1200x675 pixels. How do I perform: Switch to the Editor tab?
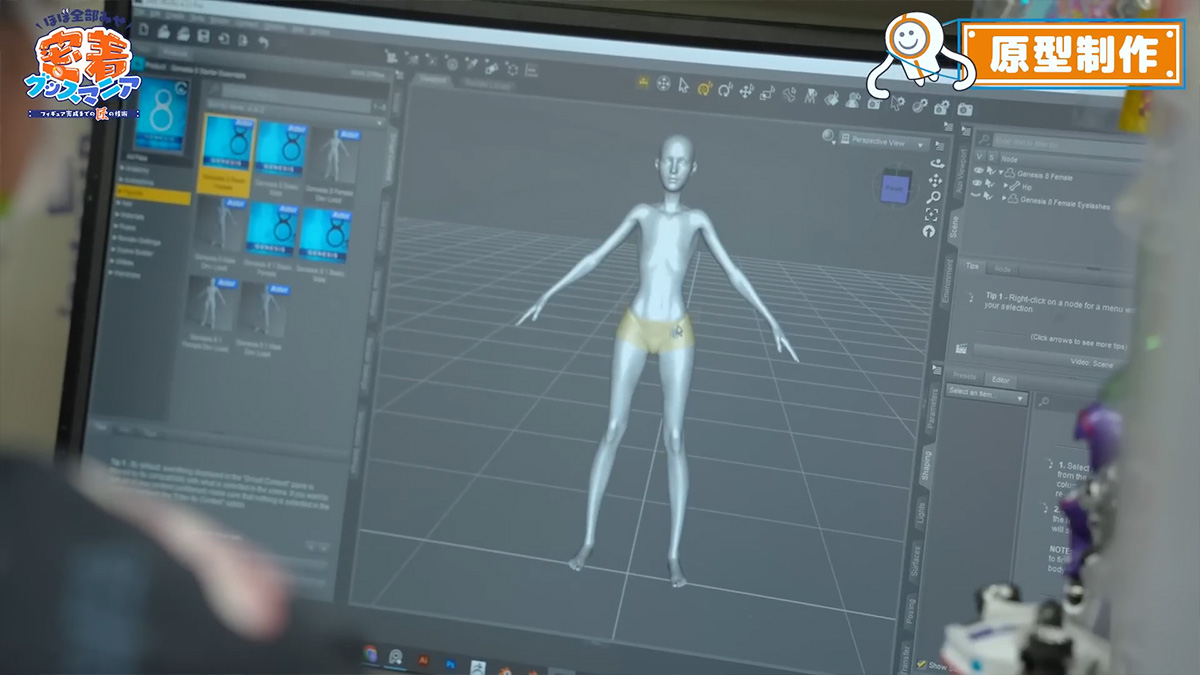click(x=1000, y=380)
